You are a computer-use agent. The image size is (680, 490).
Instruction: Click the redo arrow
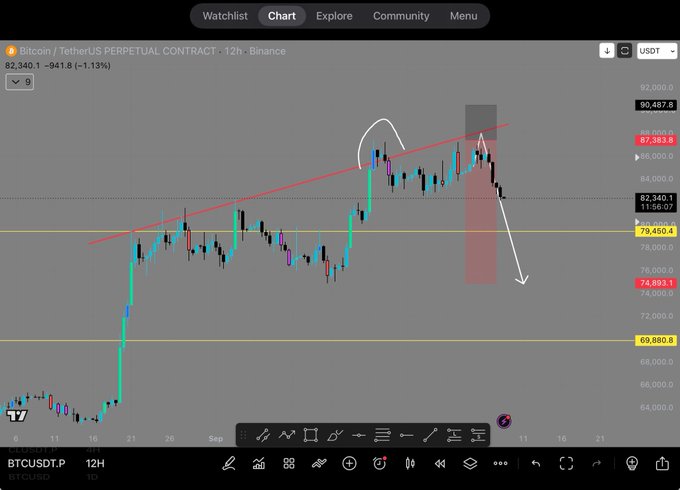click(597, 464)
